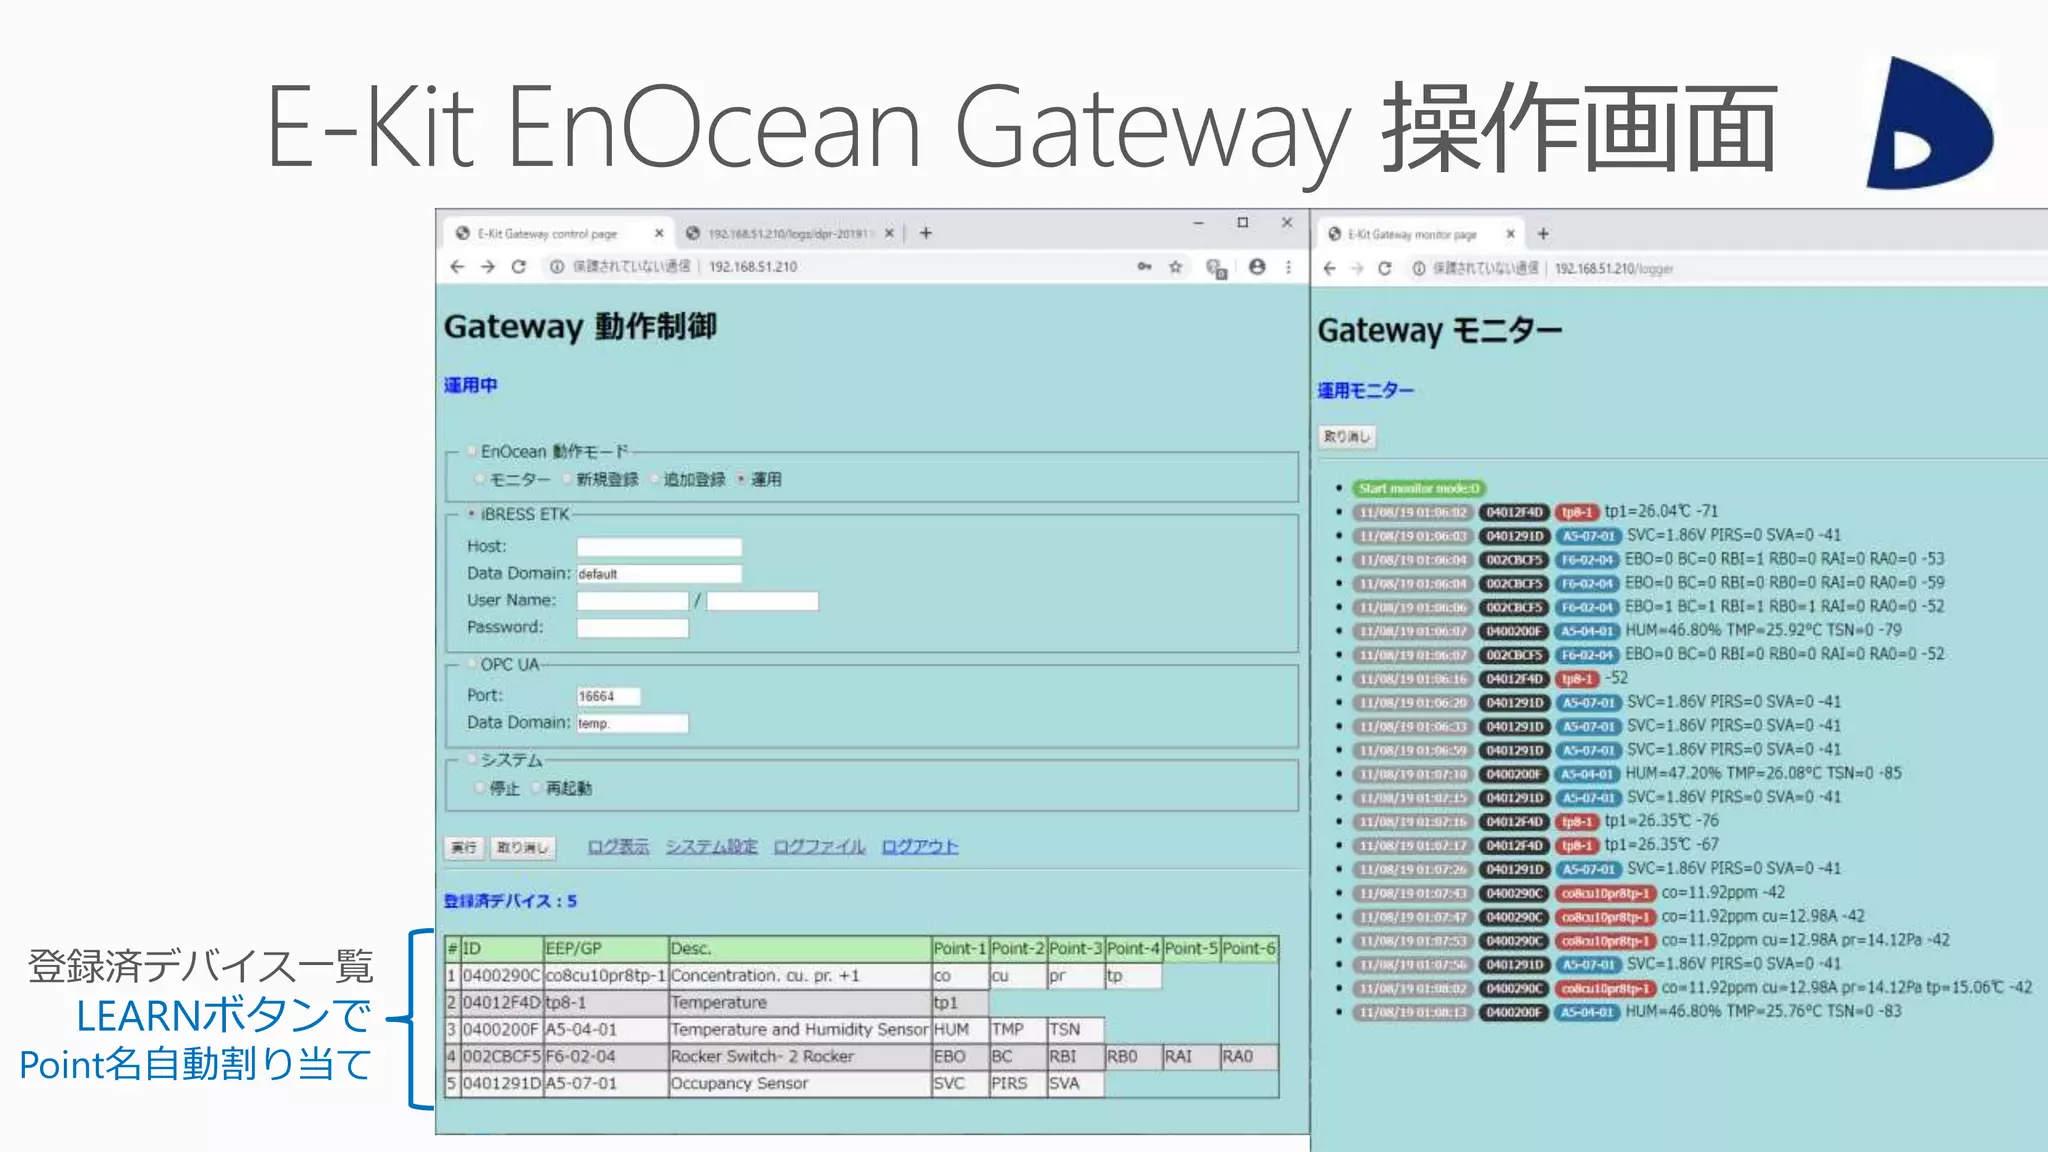This screenshot has height=1152, width=2048.
Task: Click forward arrow in monitor page browser
Action: (x=1357, y=268)
